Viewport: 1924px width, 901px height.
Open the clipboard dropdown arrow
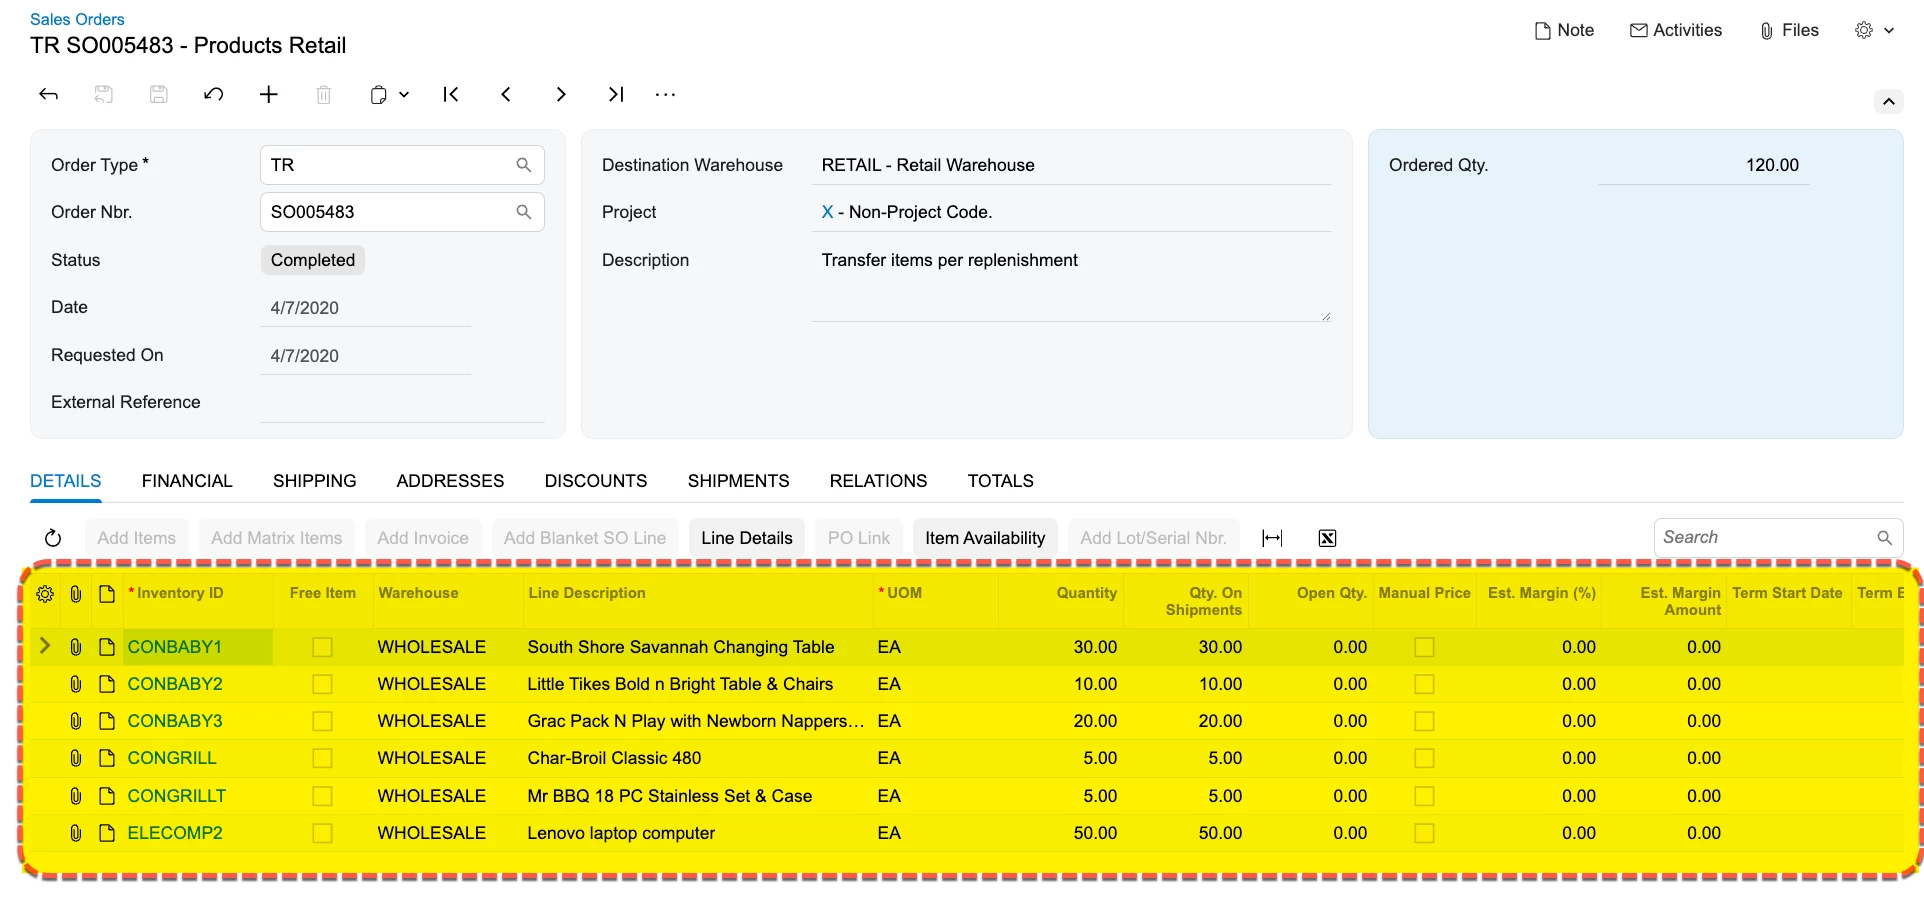pos(404,95)
